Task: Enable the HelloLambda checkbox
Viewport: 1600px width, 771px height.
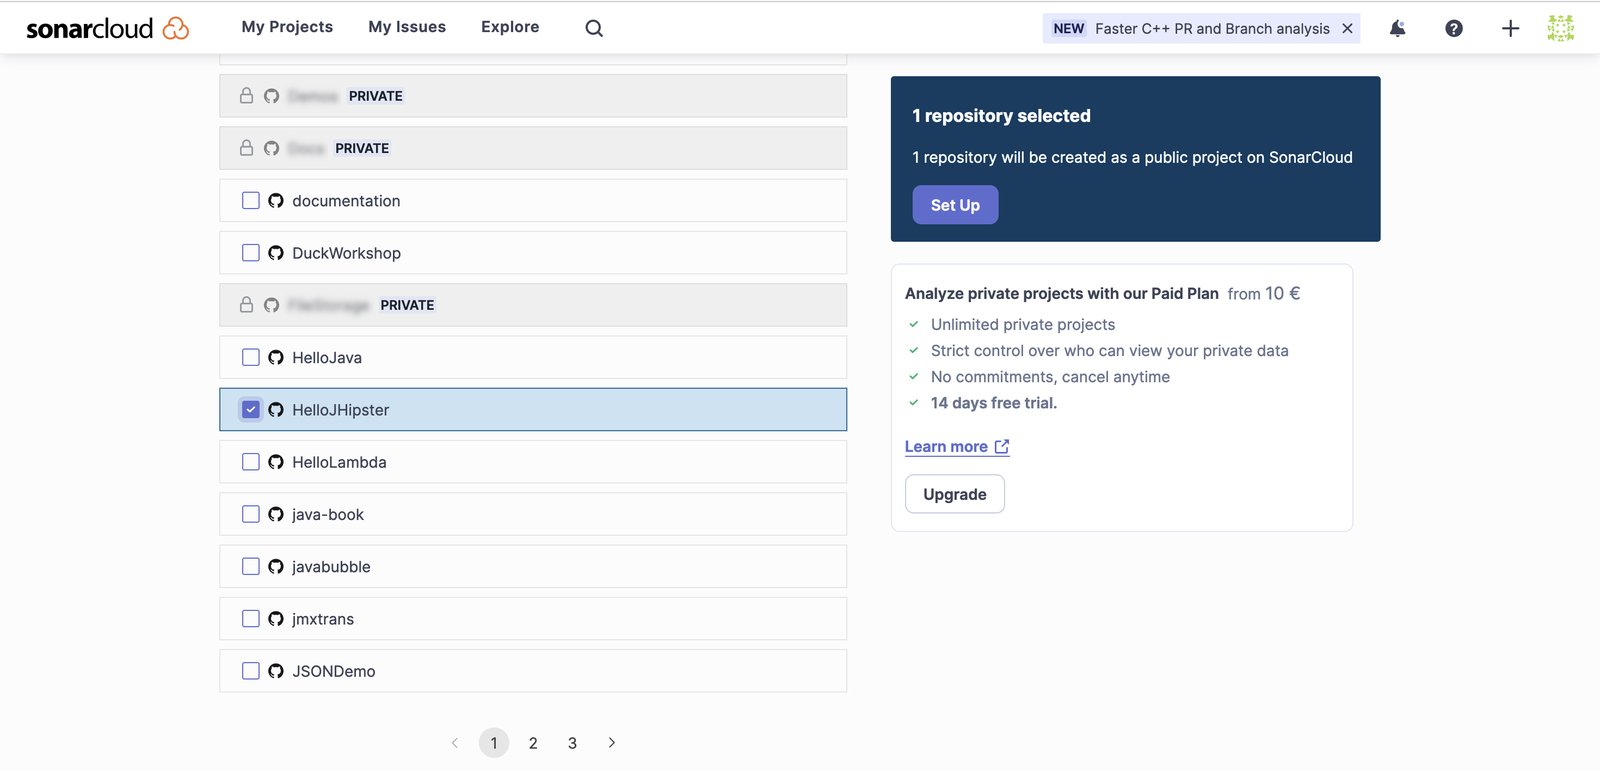Action: pyautogui.click(x=251, y=462)
